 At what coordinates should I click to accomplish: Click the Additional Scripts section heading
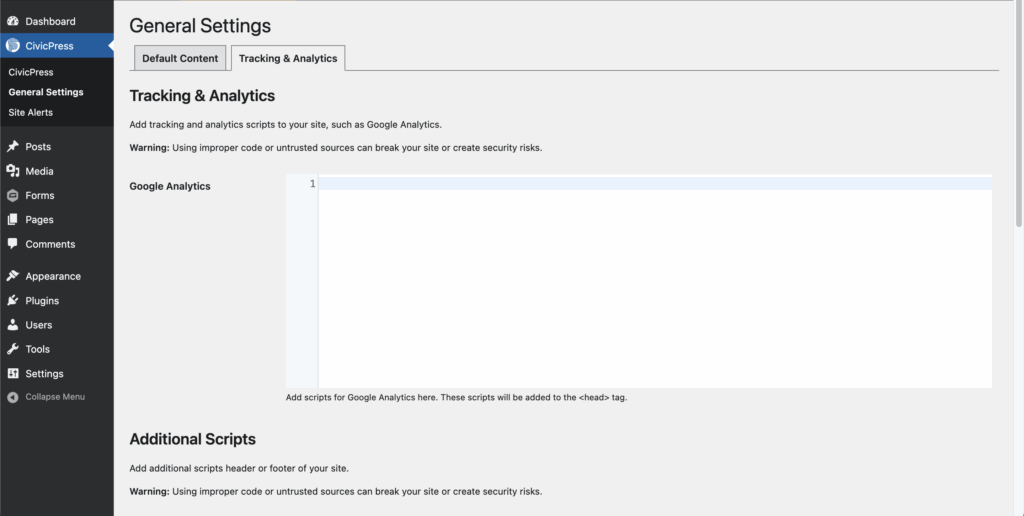(193, 439)
